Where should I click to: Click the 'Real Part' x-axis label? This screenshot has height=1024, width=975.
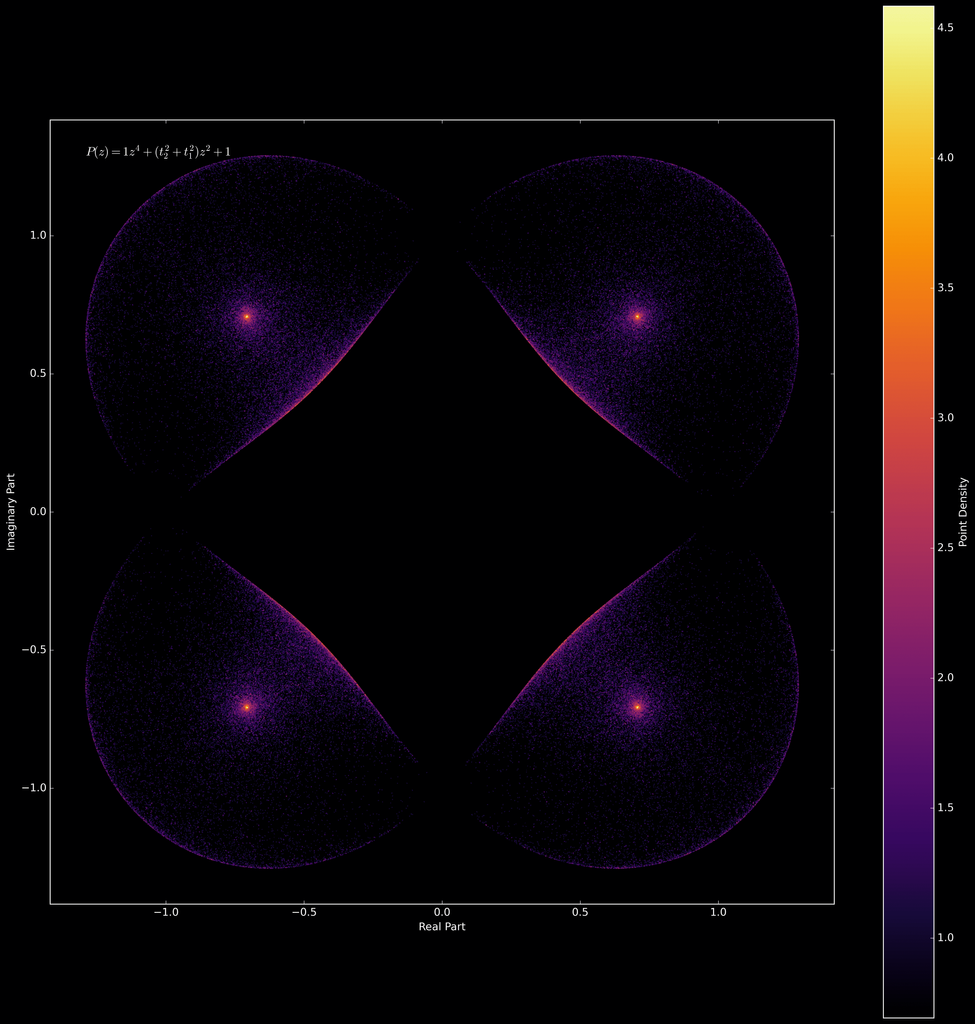(x=442, y=927)
